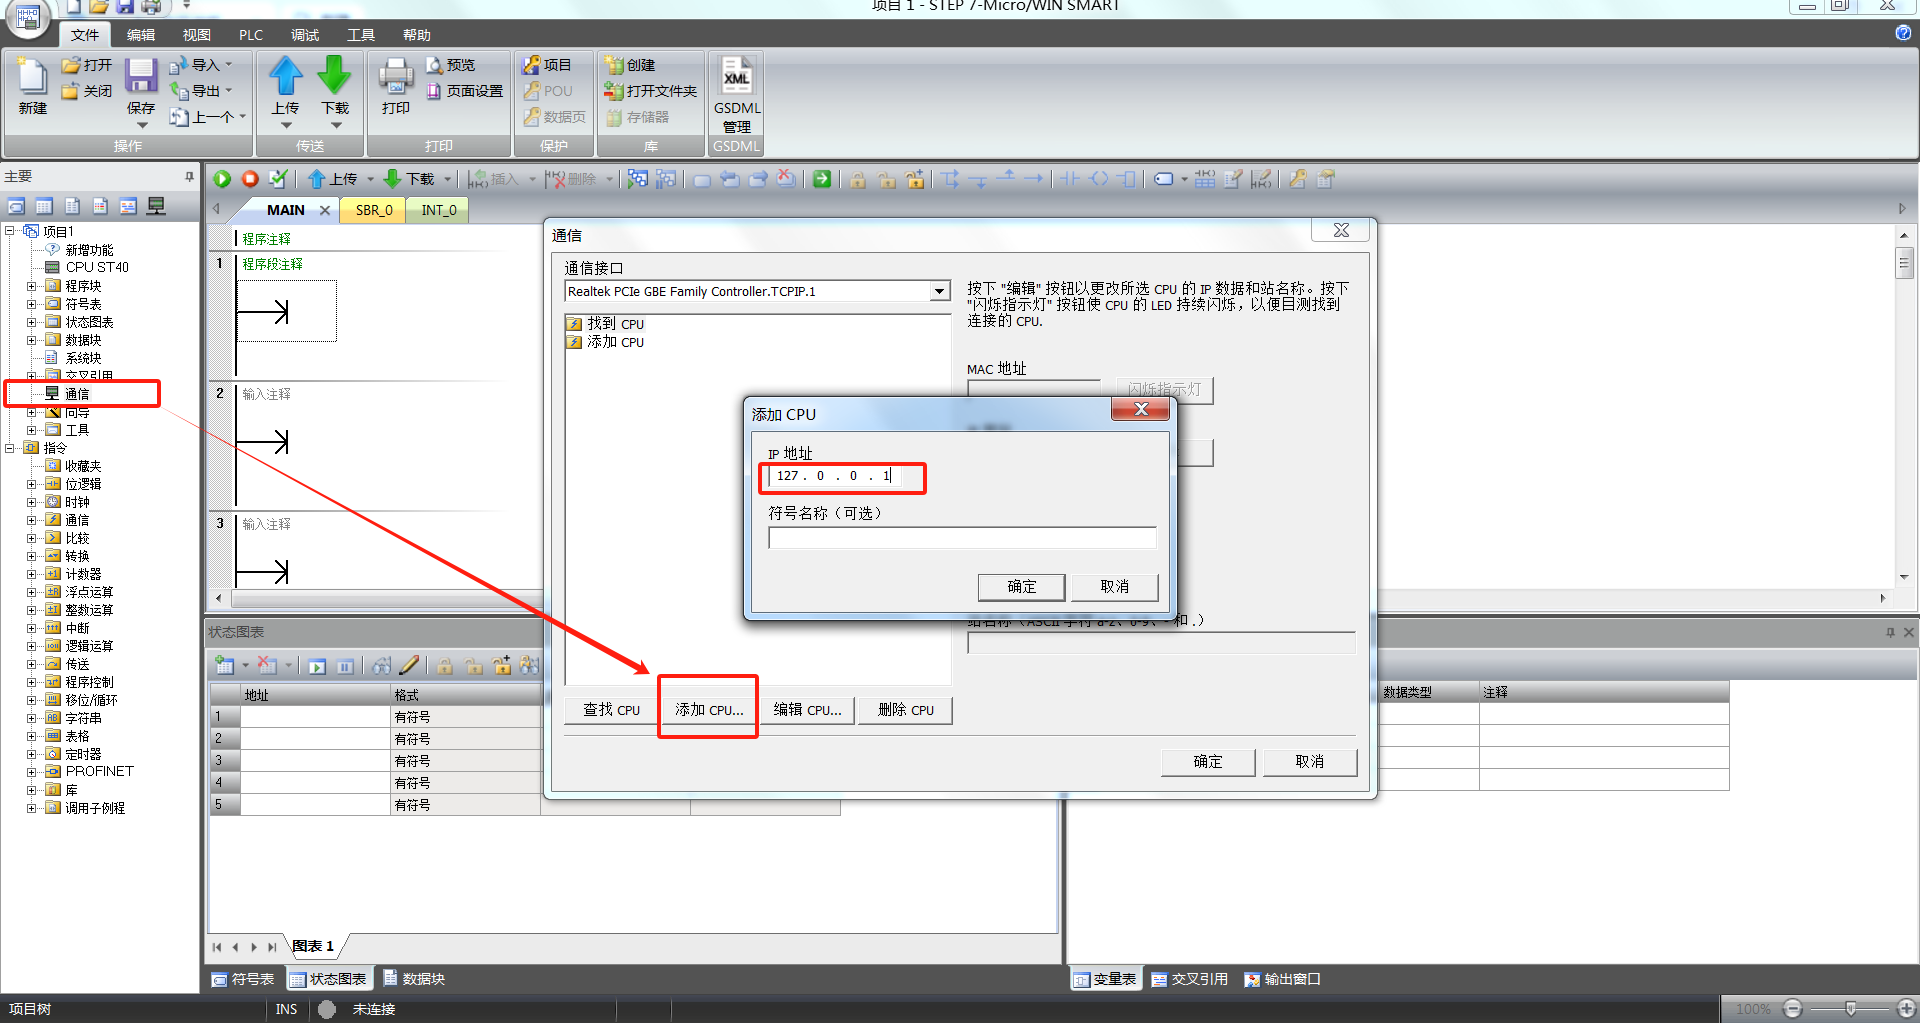This screenshot has width=1920, height=1023.
Task: Collapse the 项目1 root tree node
Action: click(10, 231)
